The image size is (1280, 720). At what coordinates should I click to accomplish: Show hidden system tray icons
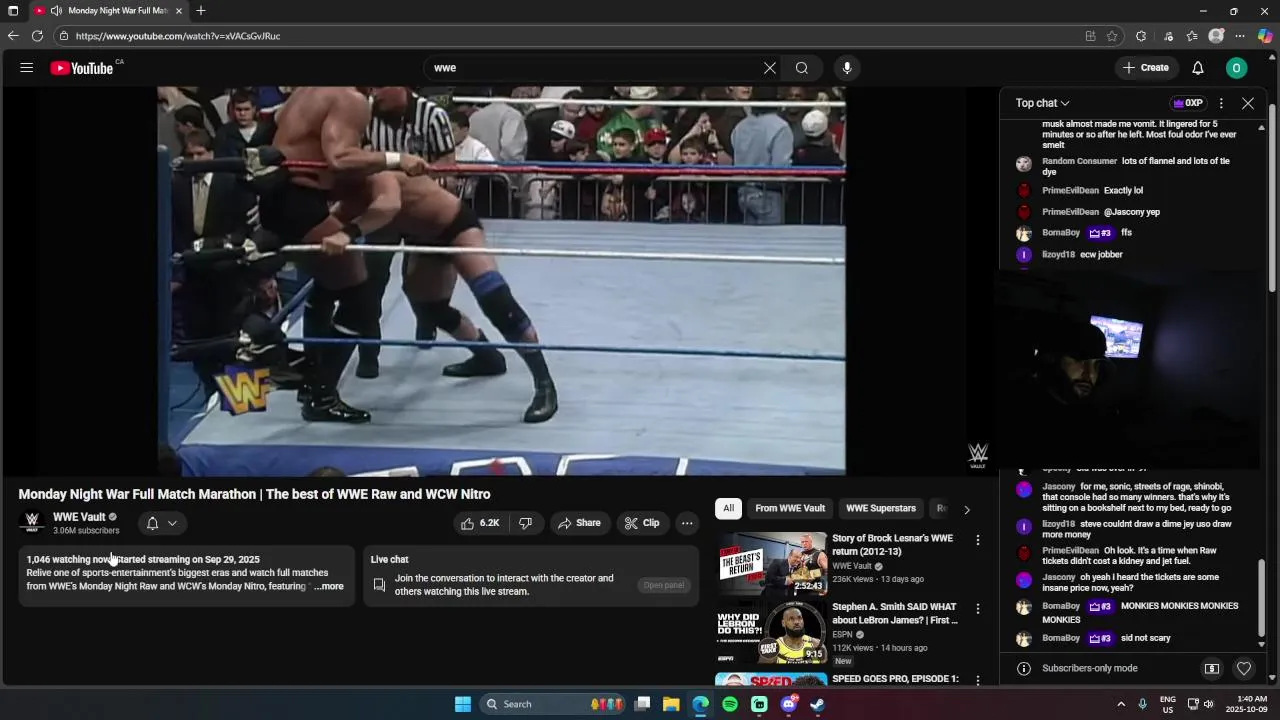1121,704
